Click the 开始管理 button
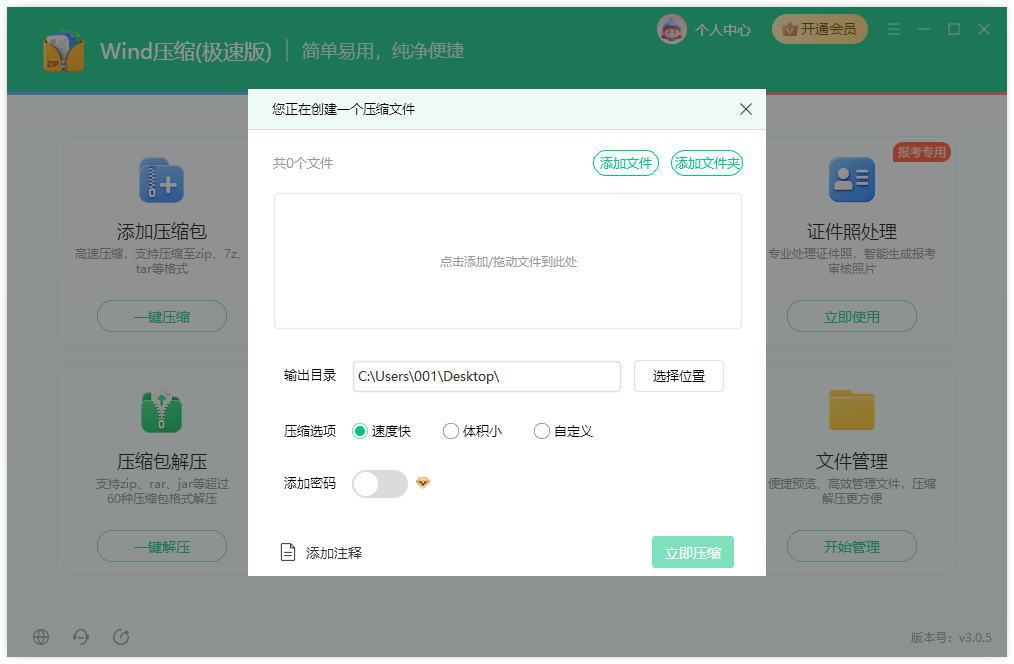This screenshot has width=1014, height=664. [x=852, y=546]
